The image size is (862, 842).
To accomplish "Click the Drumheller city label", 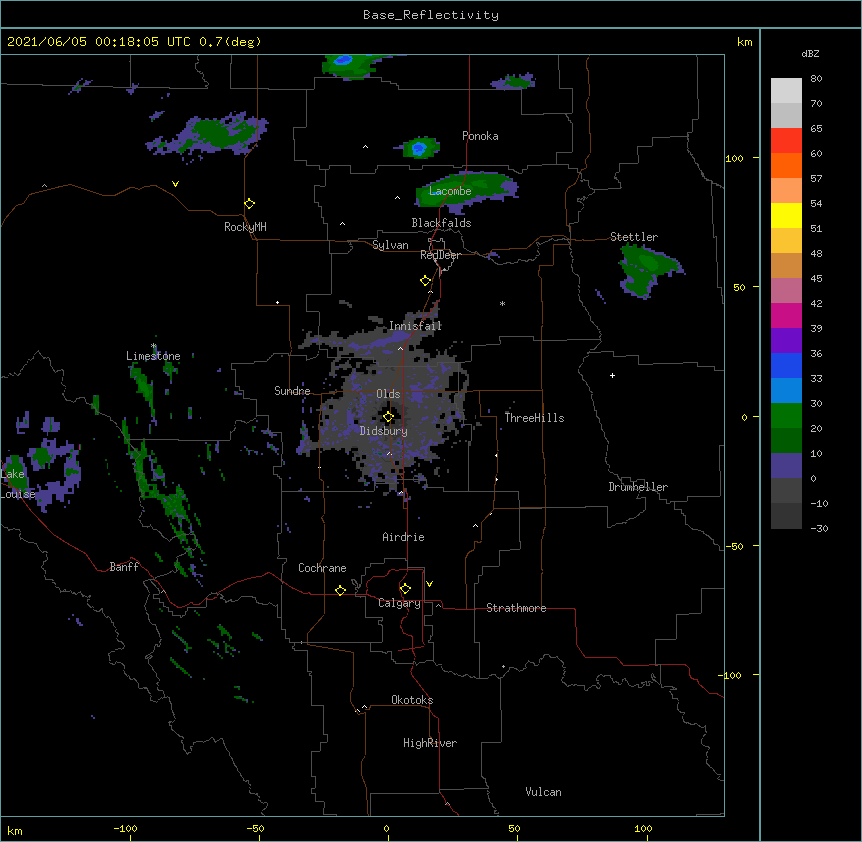I will pos(638,487).
